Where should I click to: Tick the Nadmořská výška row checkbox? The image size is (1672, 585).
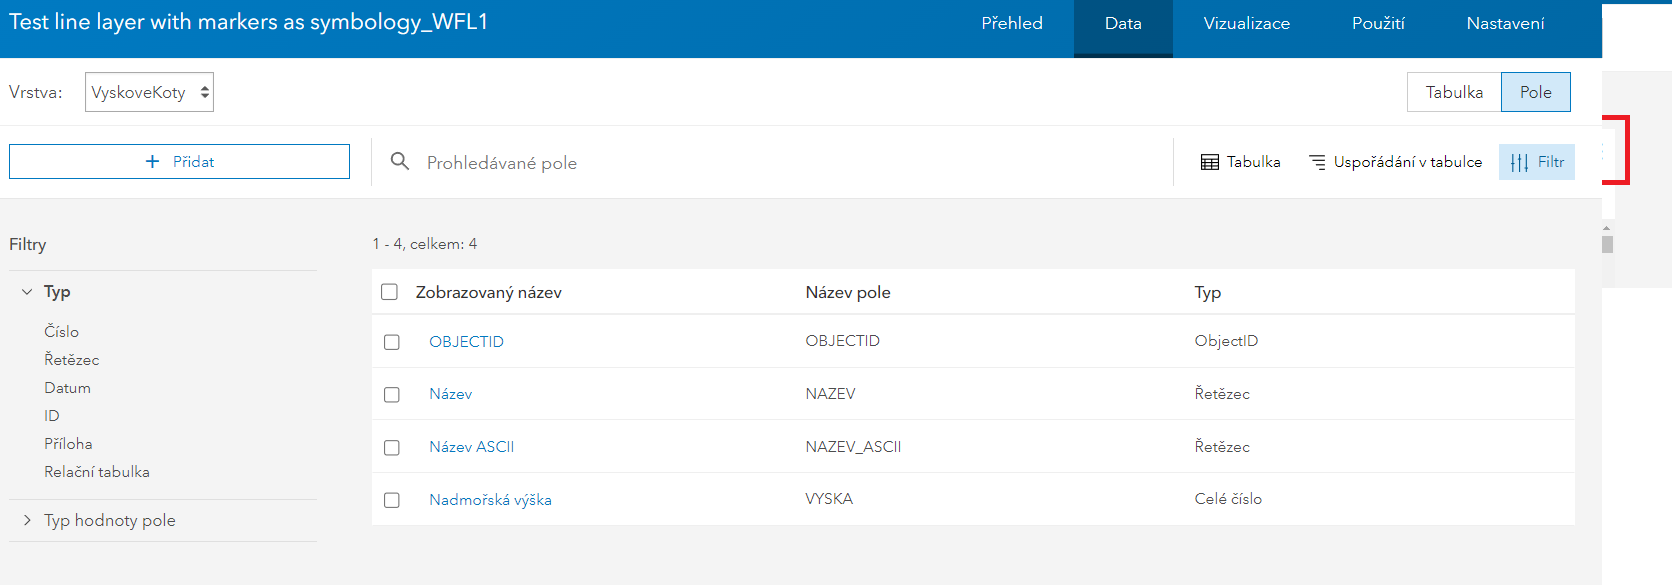pos(392,500)
